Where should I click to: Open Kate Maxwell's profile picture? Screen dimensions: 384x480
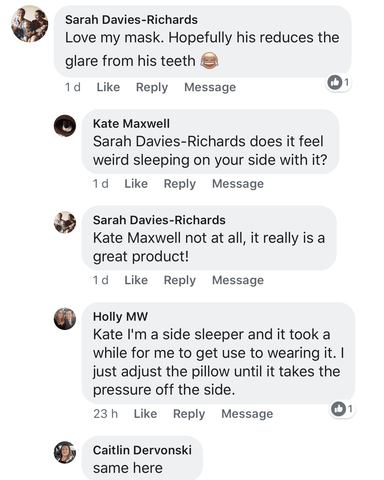point(65,126)
